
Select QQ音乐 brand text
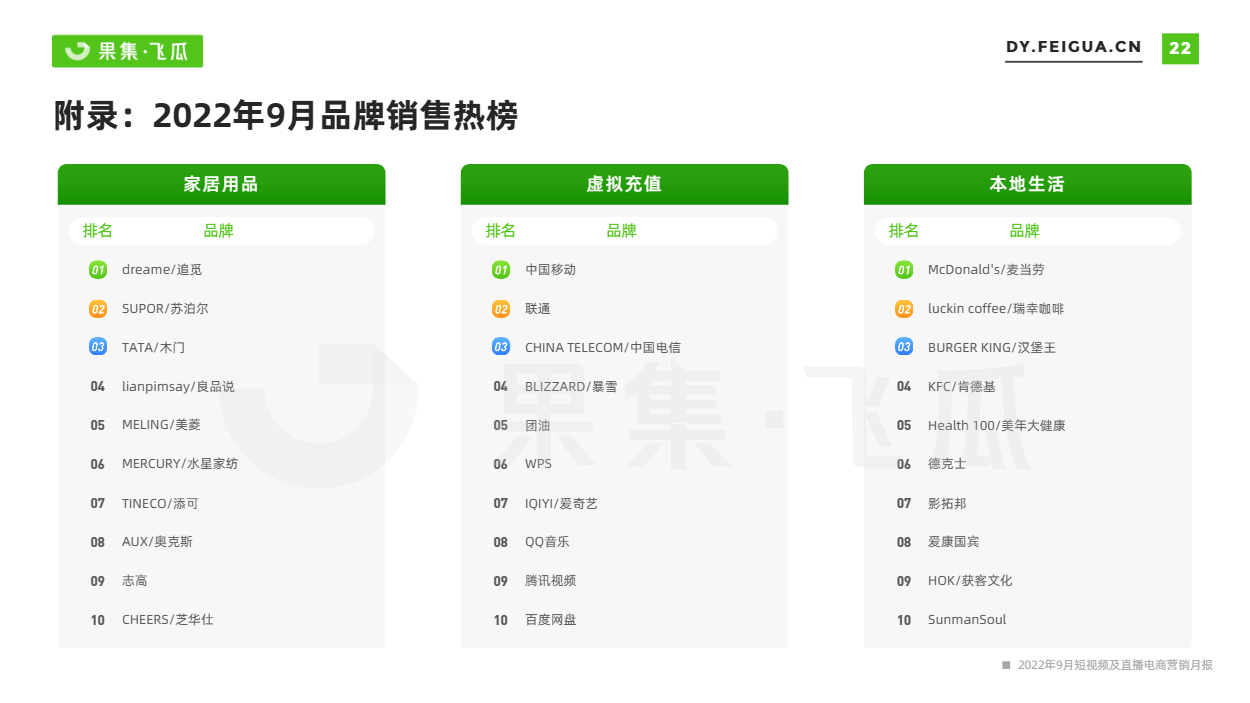point(547,542)
